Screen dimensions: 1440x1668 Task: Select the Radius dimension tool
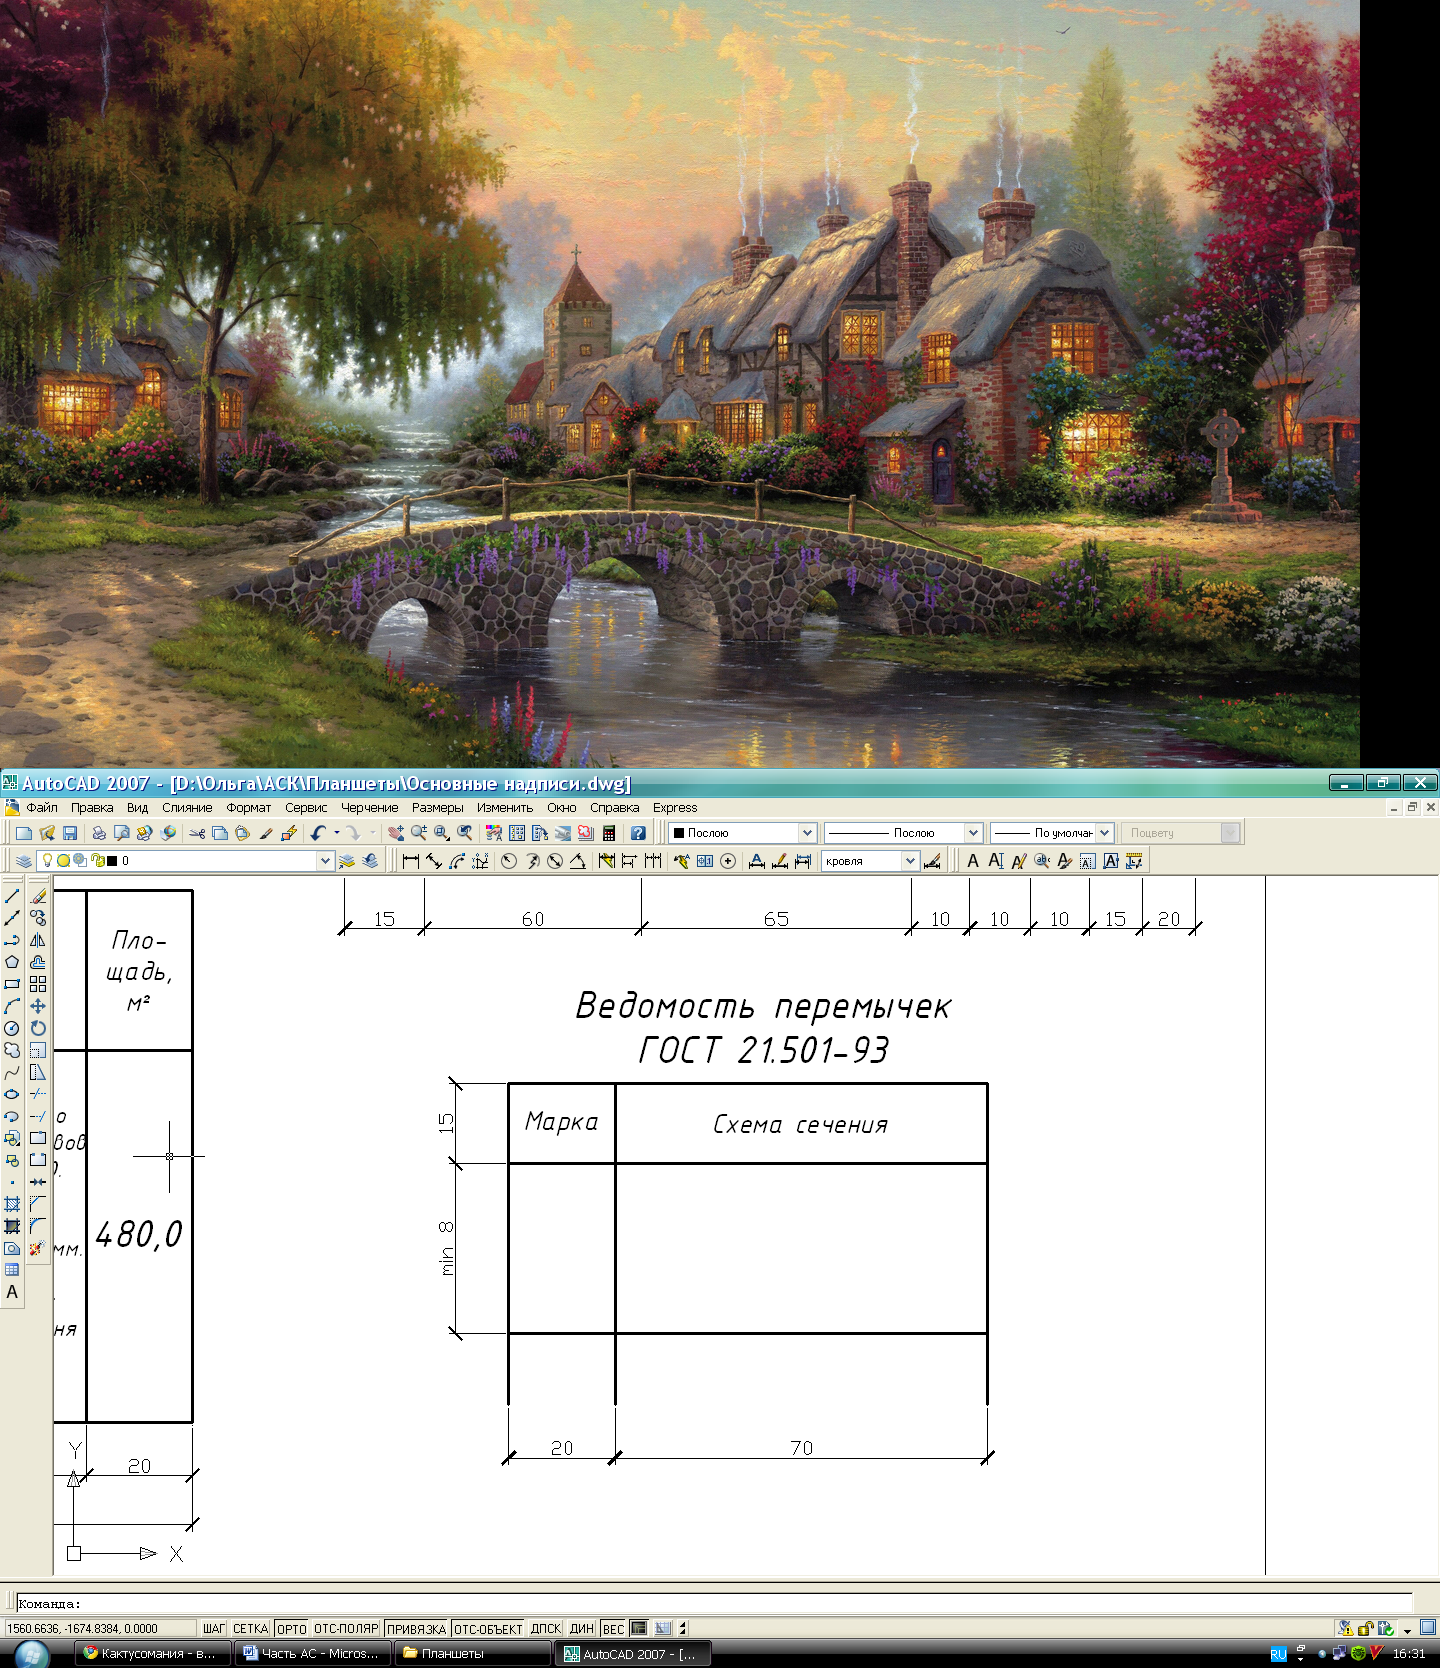pyautogui.click(x=508, y=861)
